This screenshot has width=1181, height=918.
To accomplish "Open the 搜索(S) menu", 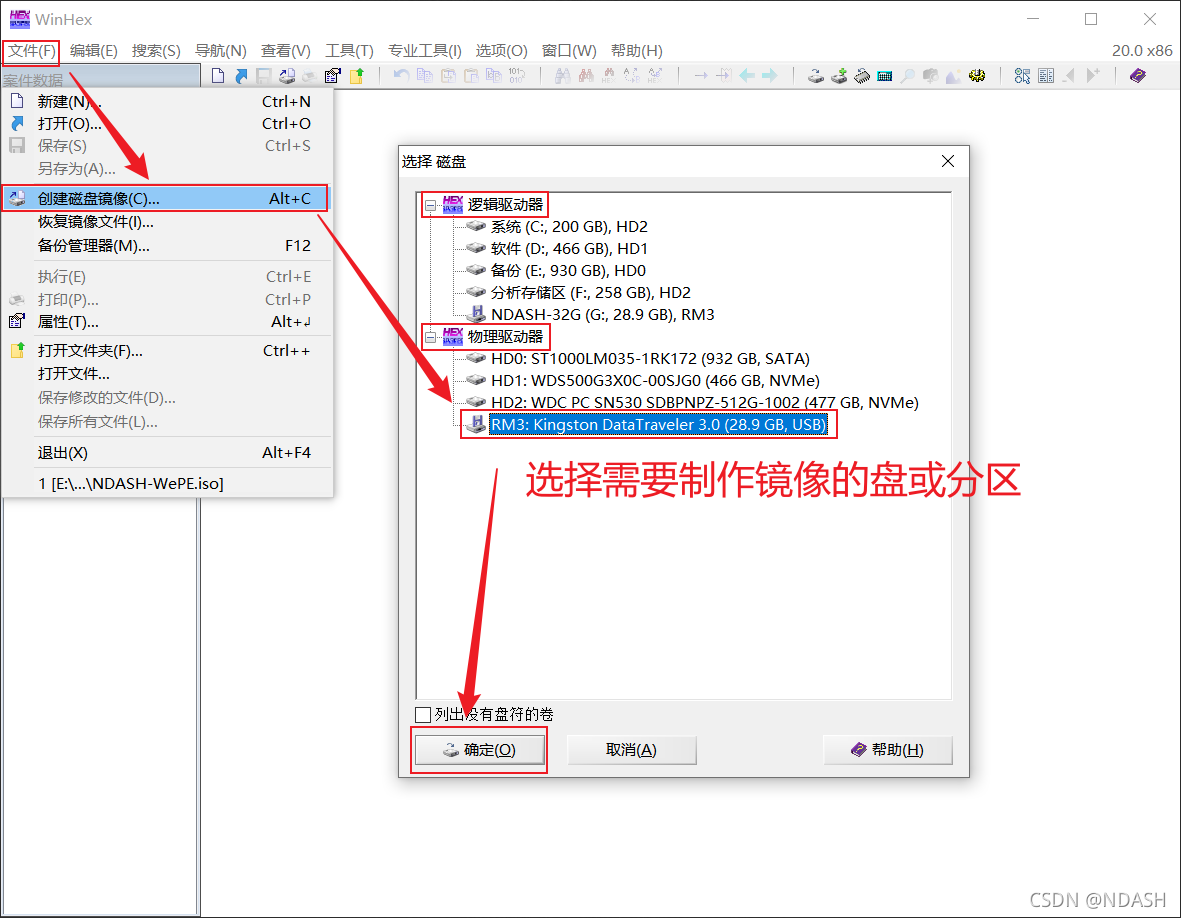I will pos(156,50).
